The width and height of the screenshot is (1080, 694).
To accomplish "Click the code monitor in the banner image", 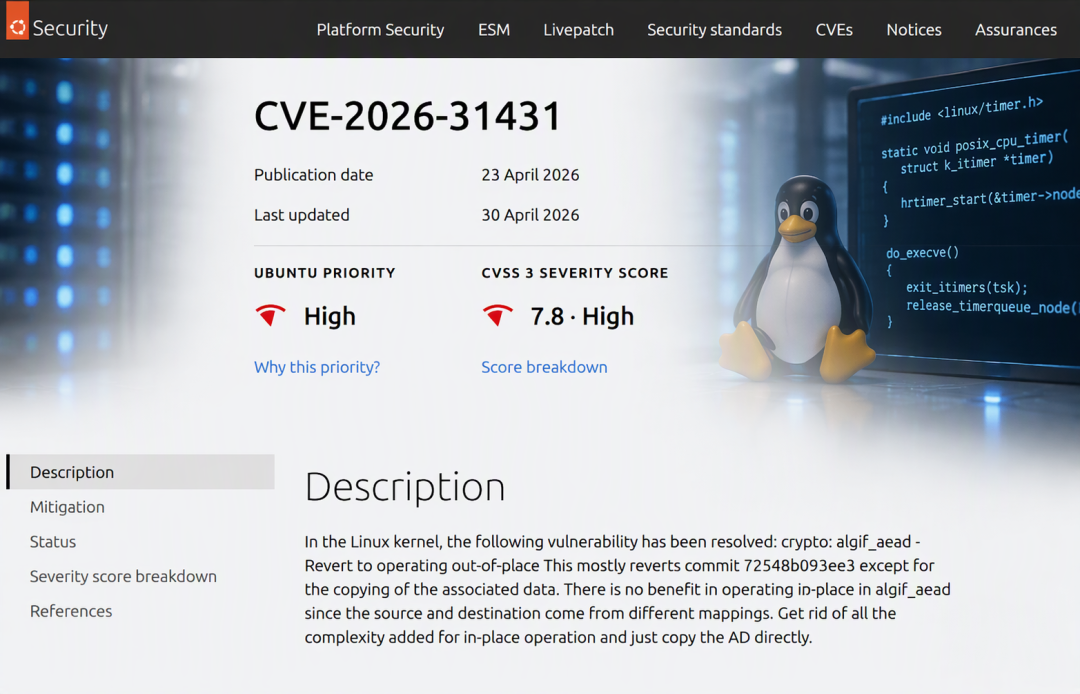I will [964, 220].
